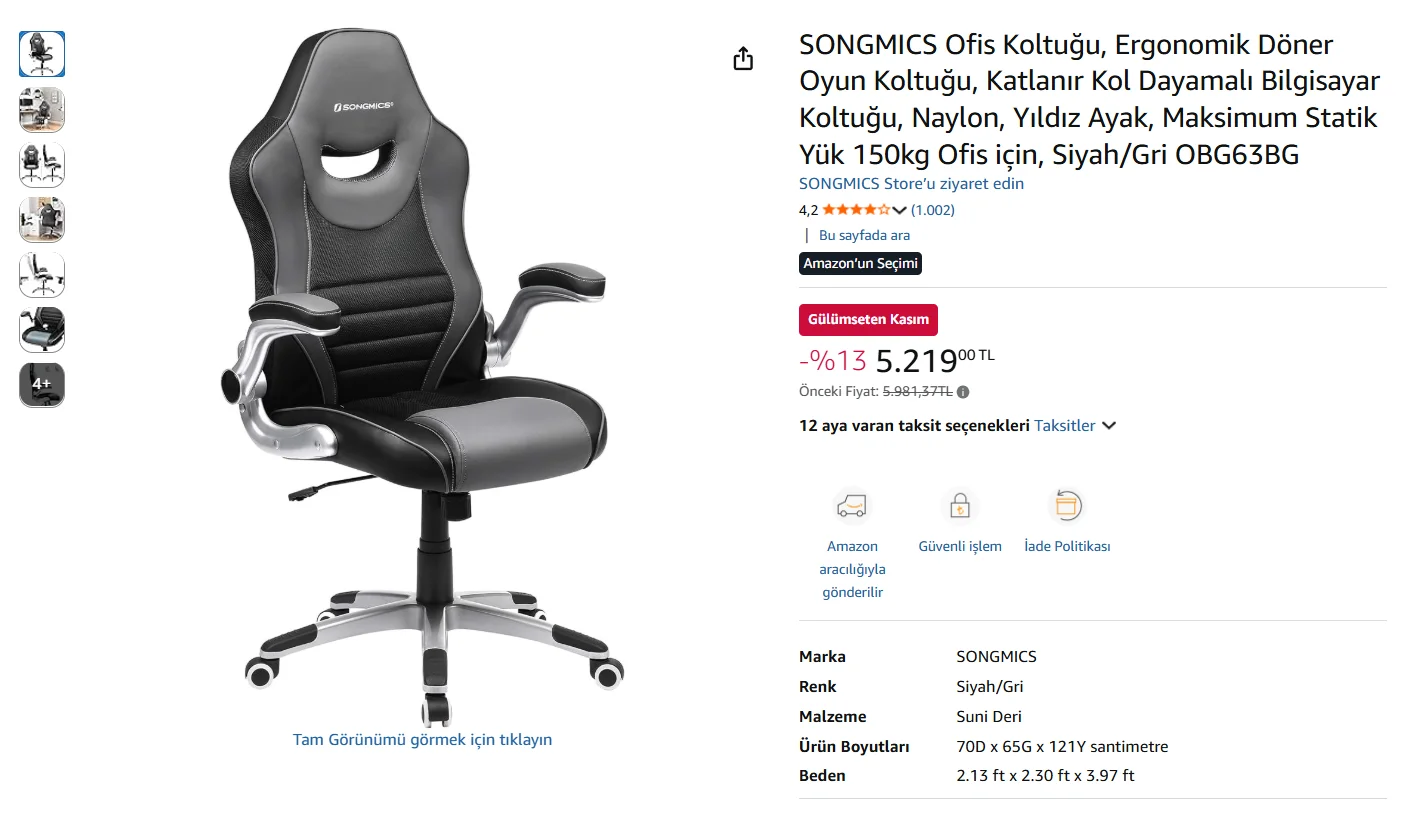Select the seat cushion close-up thumbnail
The image size is (1410, 813).
pyautogui.click(x=42, y=329)
